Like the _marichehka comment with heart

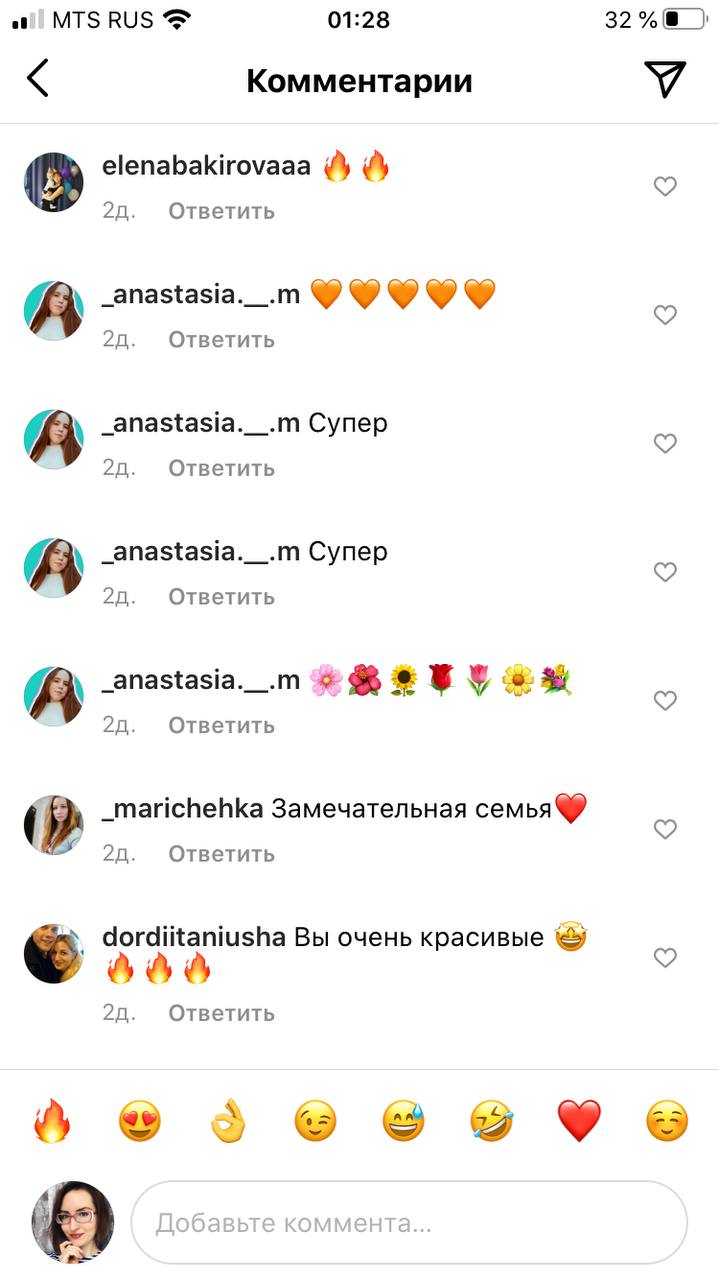point(665,829)
